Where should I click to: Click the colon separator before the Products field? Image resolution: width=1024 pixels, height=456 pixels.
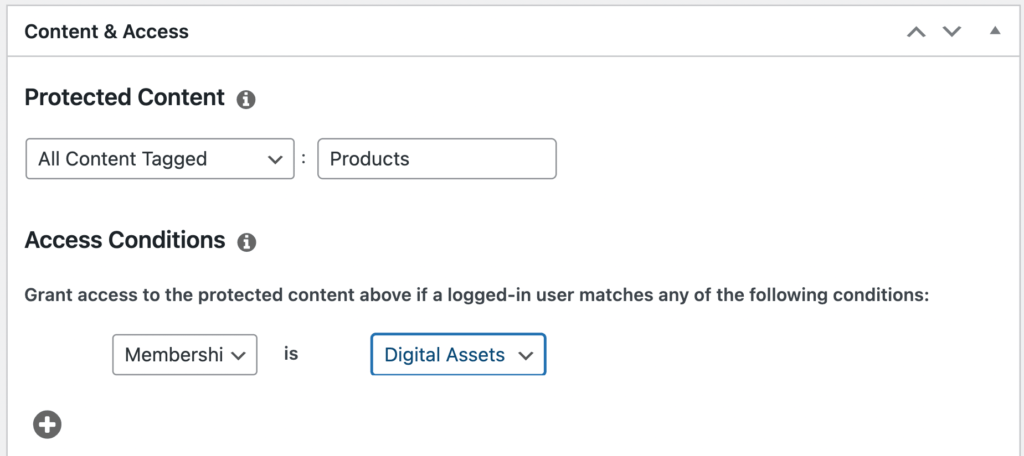(304, 159)
